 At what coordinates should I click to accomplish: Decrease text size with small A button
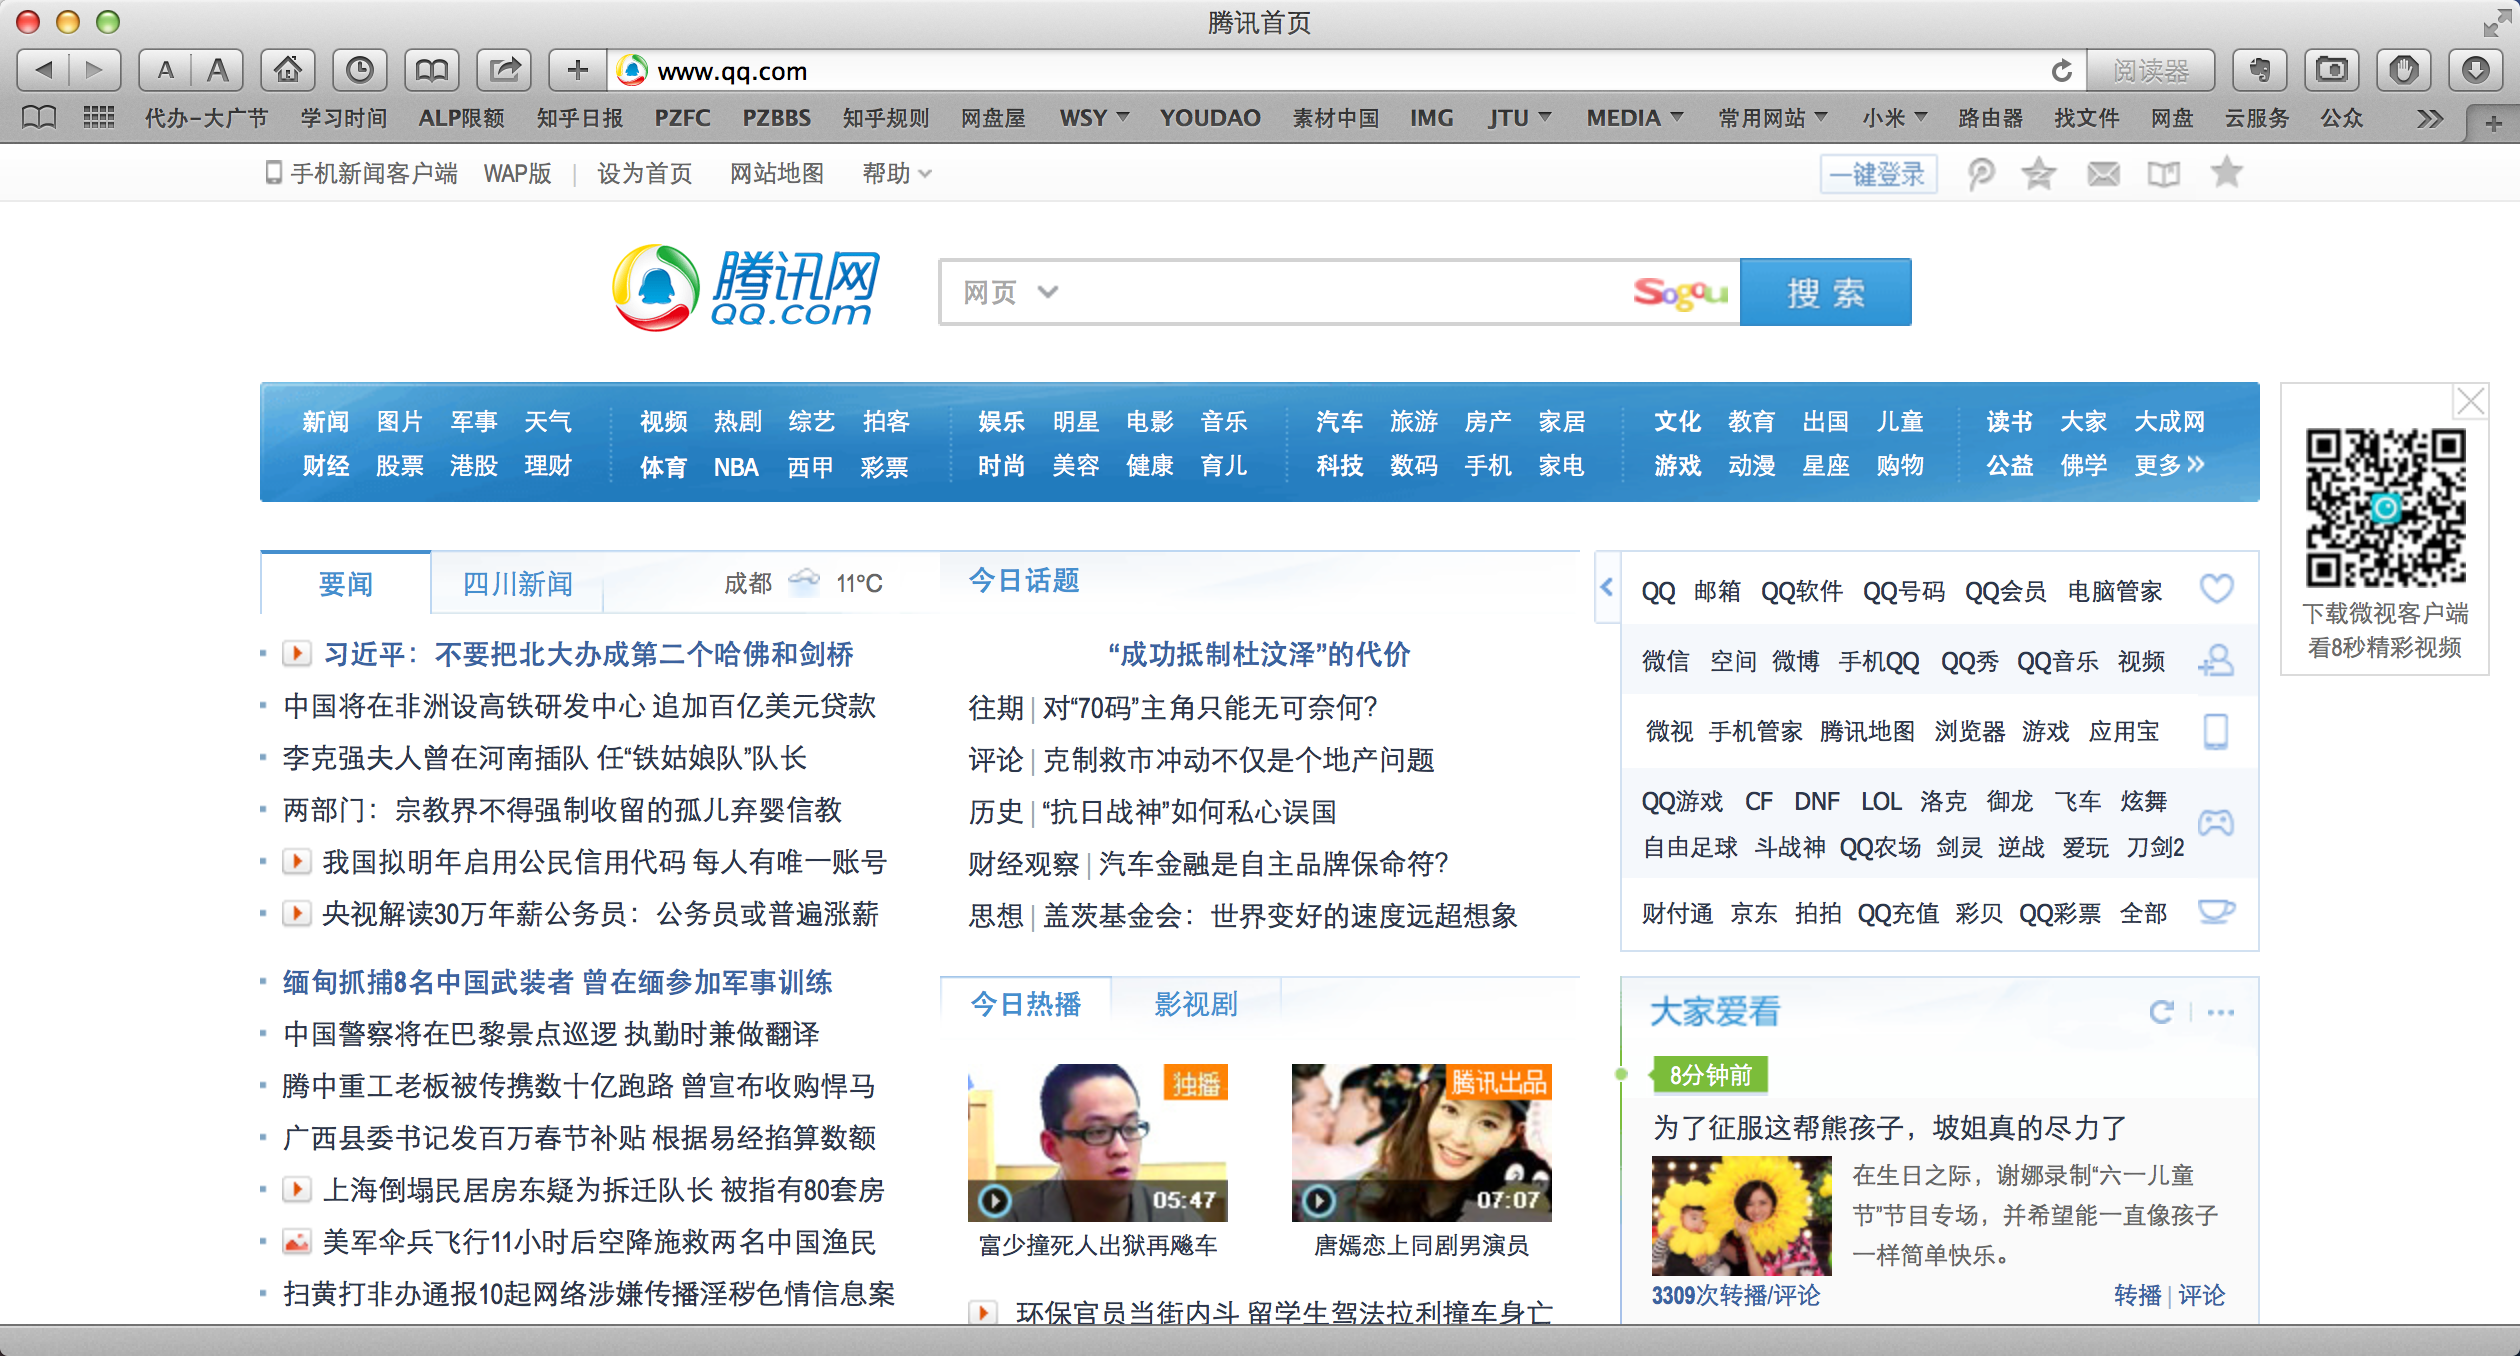pos(166,70)
